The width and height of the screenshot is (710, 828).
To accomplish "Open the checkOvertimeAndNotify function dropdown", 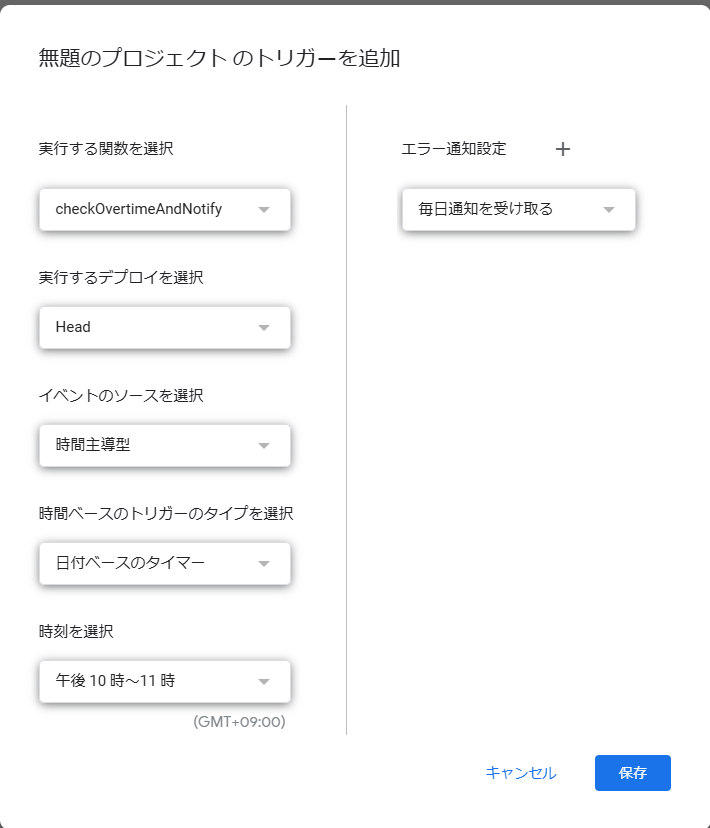I will (165, 210).
